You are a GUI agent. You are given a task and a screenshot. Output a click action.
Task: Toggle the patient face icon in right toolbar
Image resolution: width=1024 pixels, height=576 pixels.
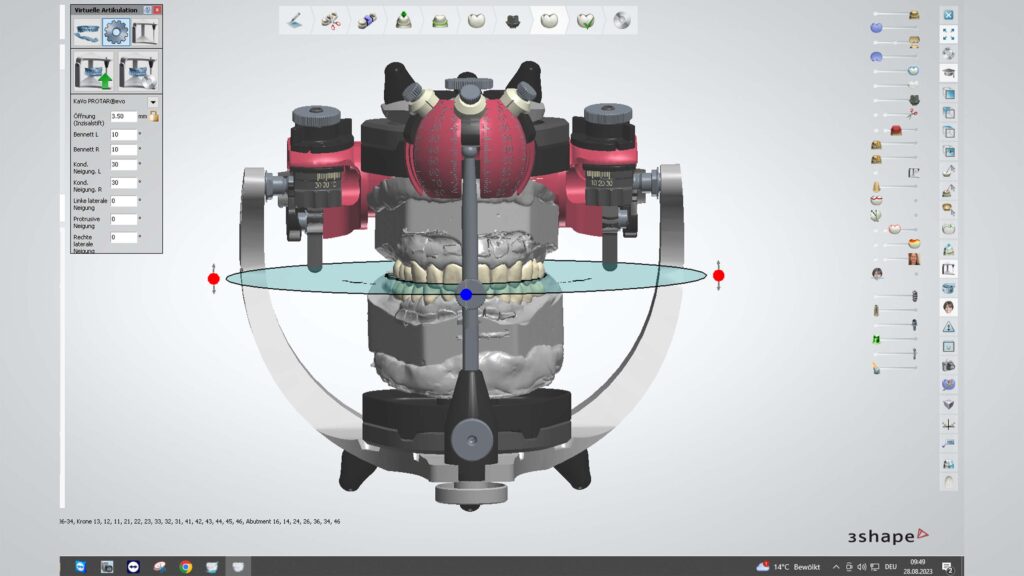[948, 307]
